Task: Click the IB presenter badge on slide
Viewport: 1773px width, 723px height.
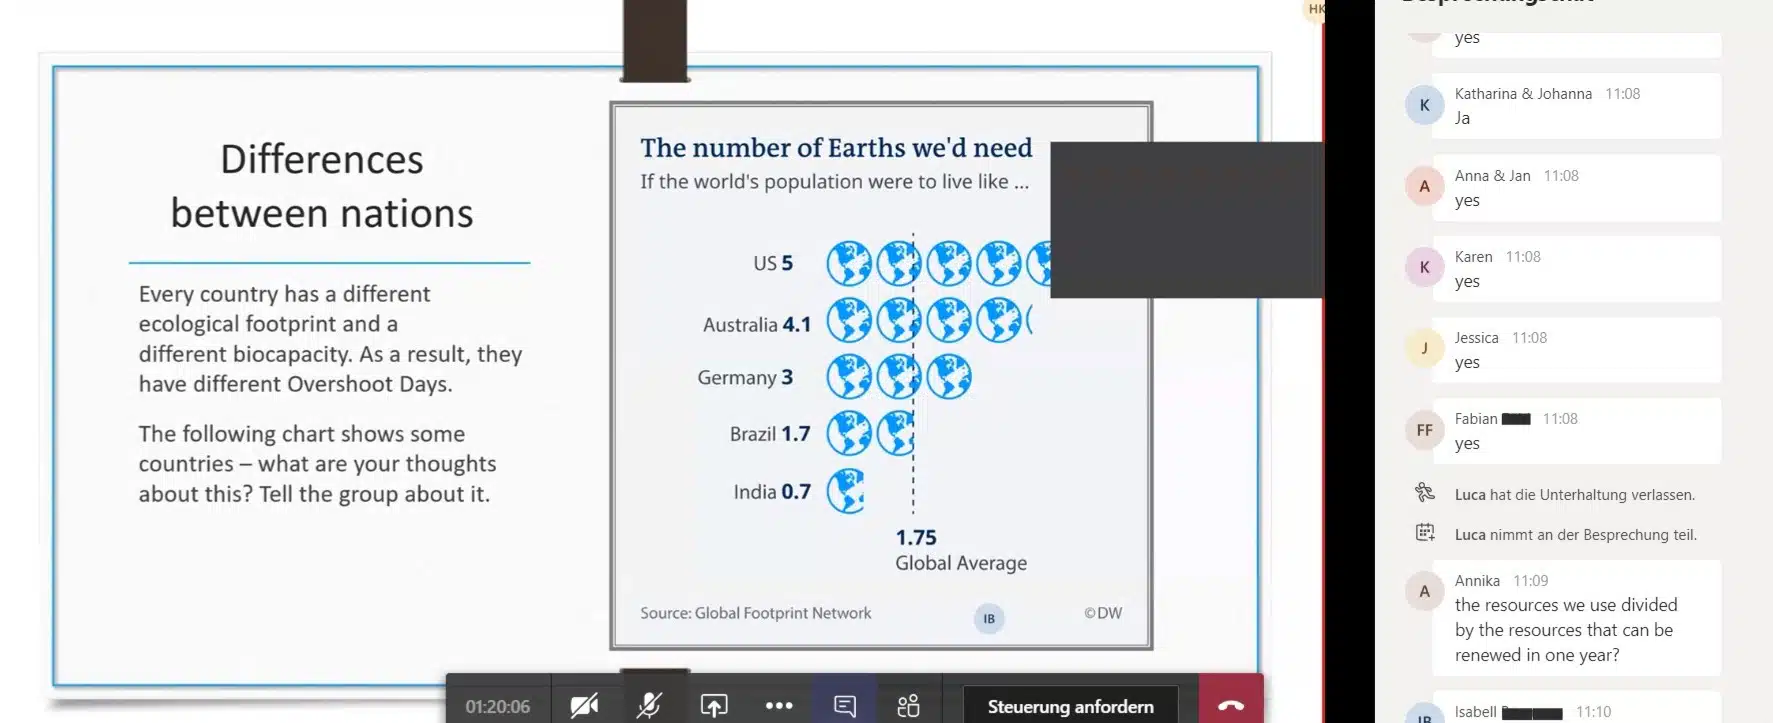Action: (x=989, y=618)
